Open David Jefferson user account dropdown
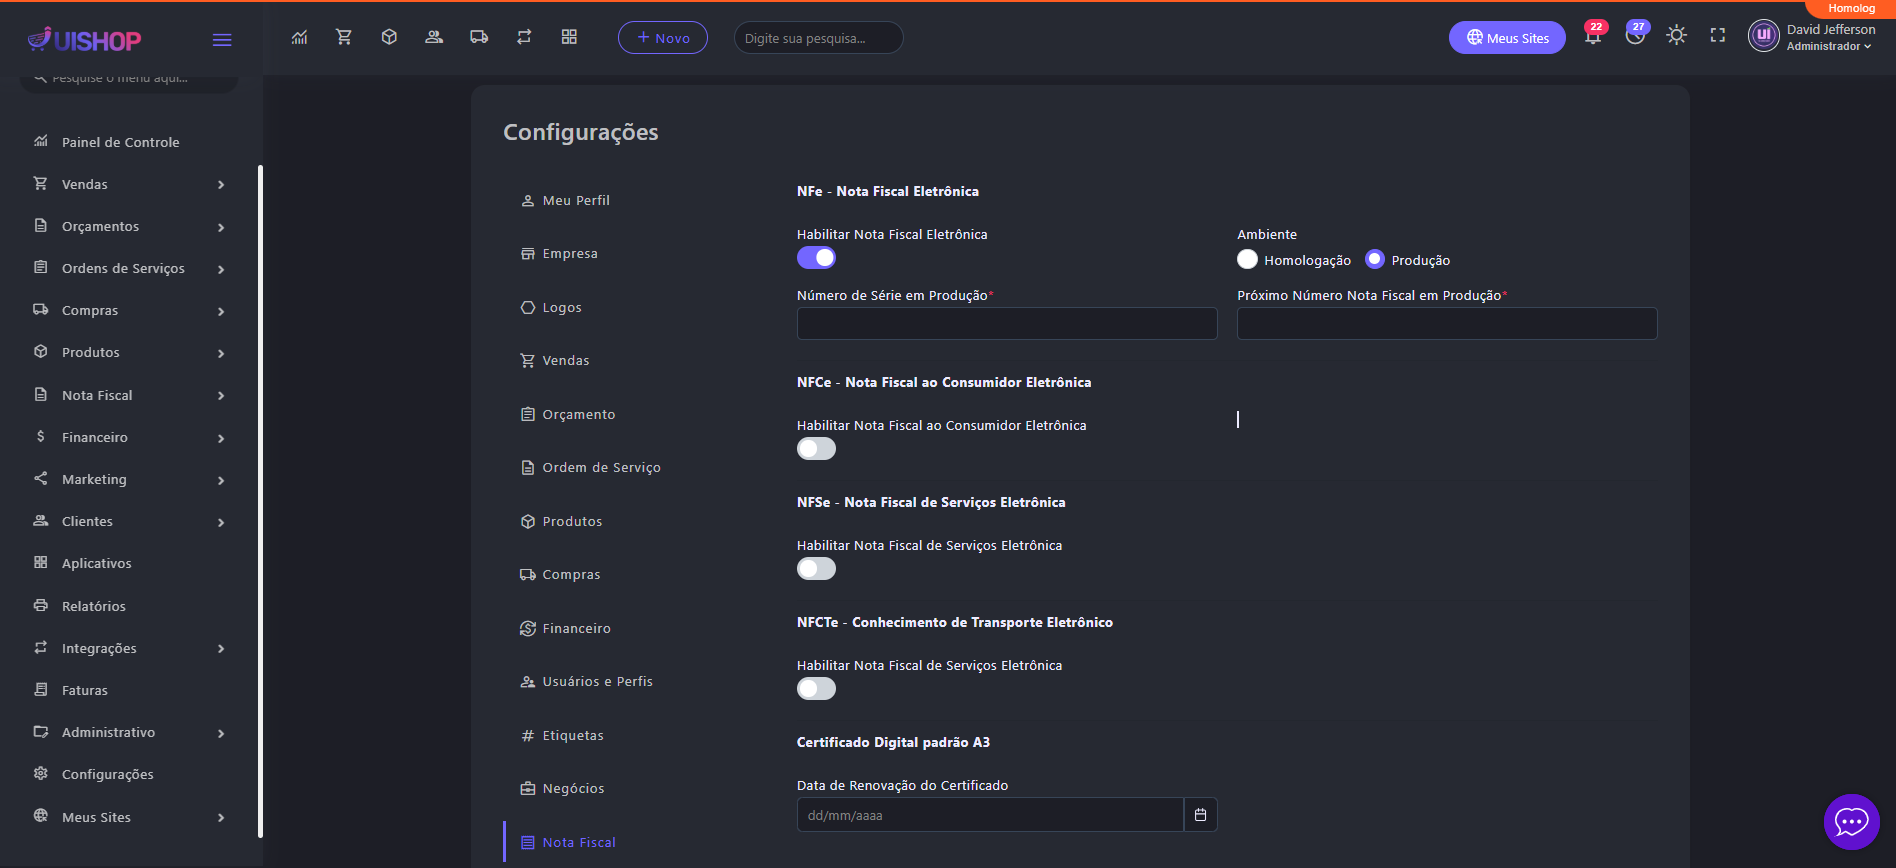 click(x=1814, y=38)
